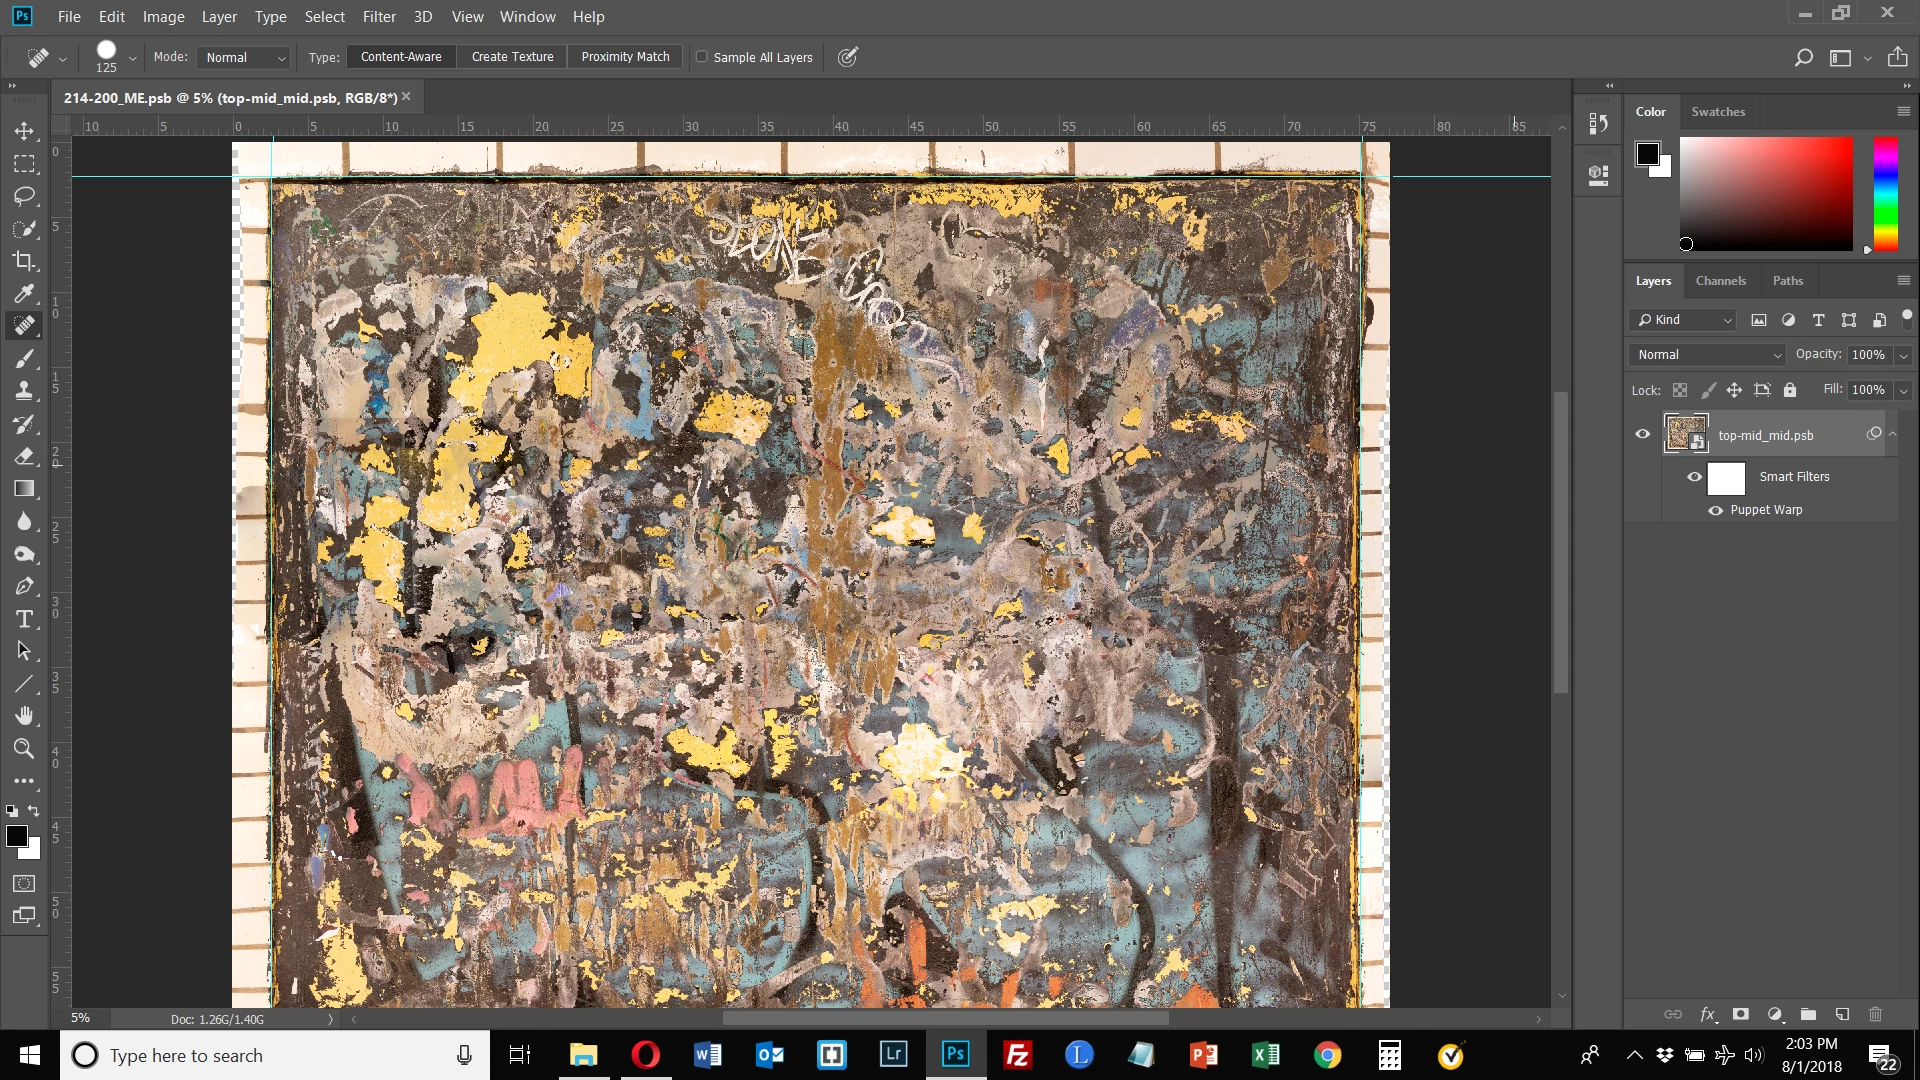
Task: Hide the top-mid_mid.psb layer
Action: 1642,434
